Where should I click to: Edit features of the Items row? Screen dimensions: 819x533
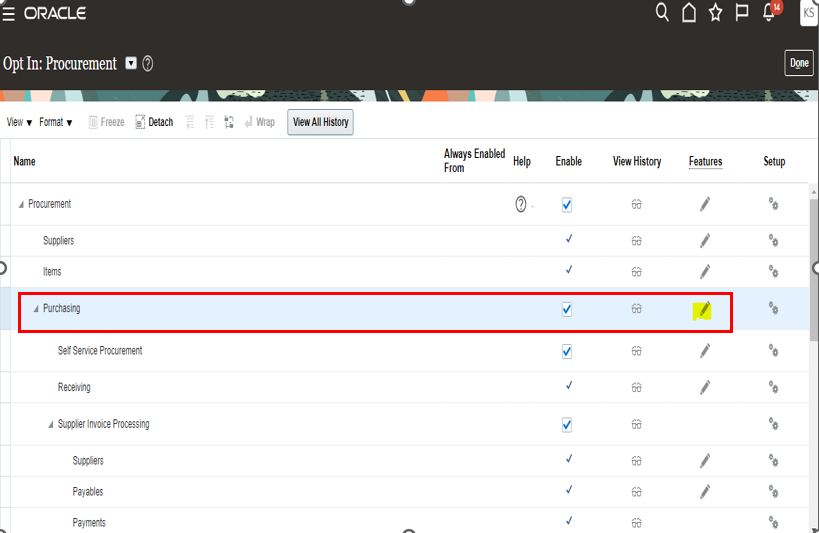705,271
